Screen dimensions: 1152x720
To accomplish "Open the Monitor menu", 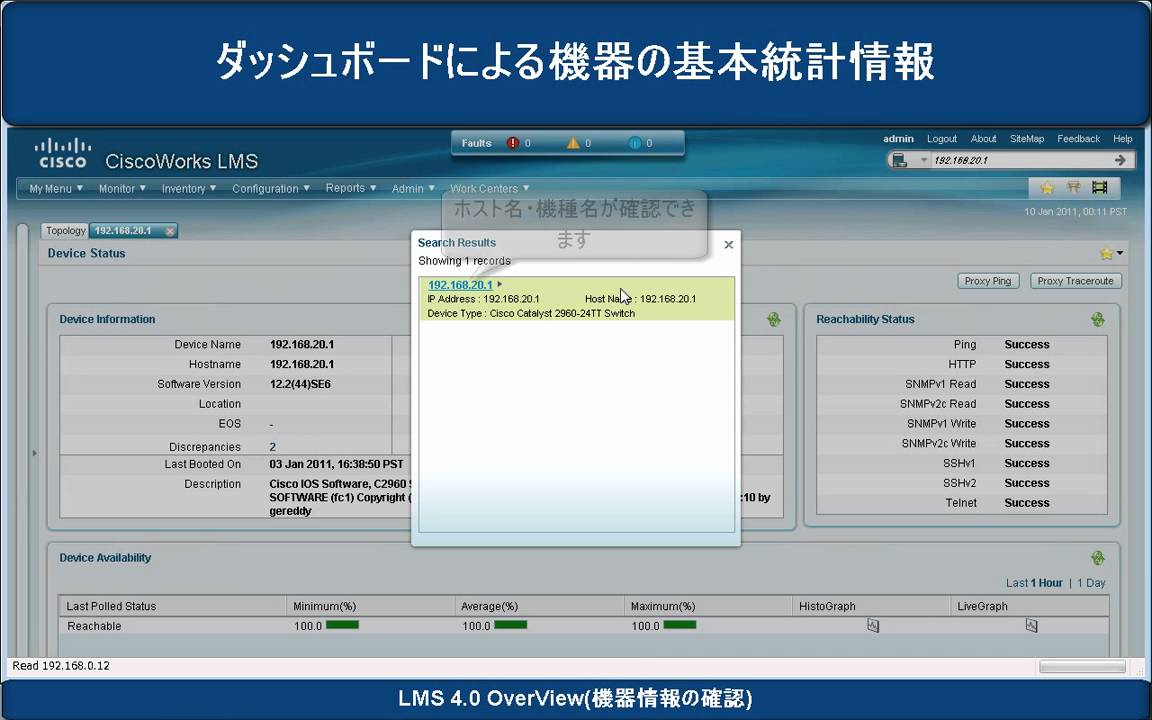I will coord(122,189).
